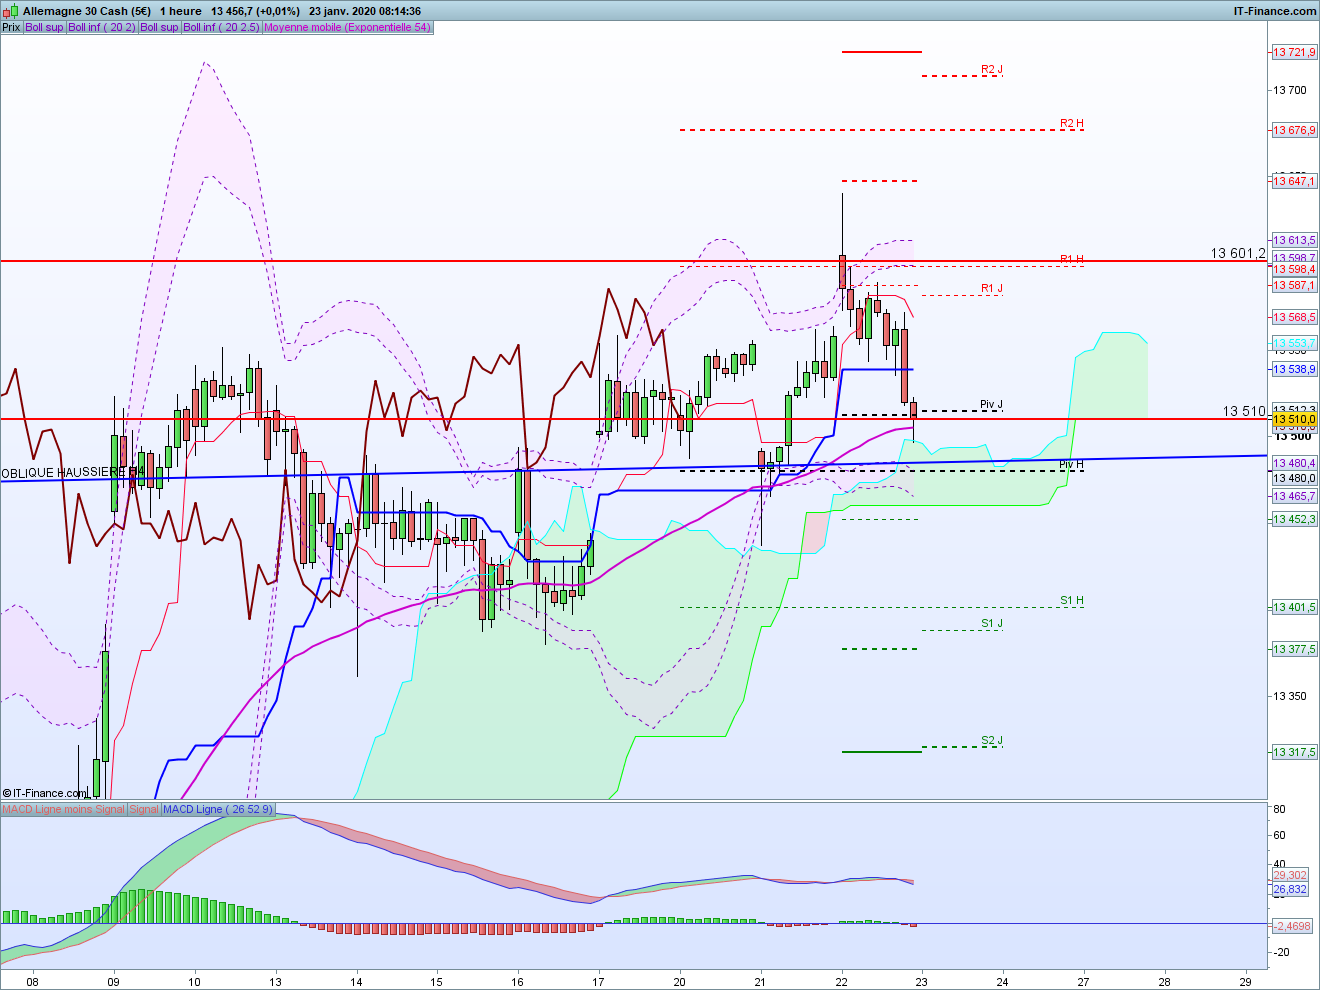The width and height of the screenshot is (1320, 990).
Task: Click the R2 H resistance label
Action: [1072, 124]
